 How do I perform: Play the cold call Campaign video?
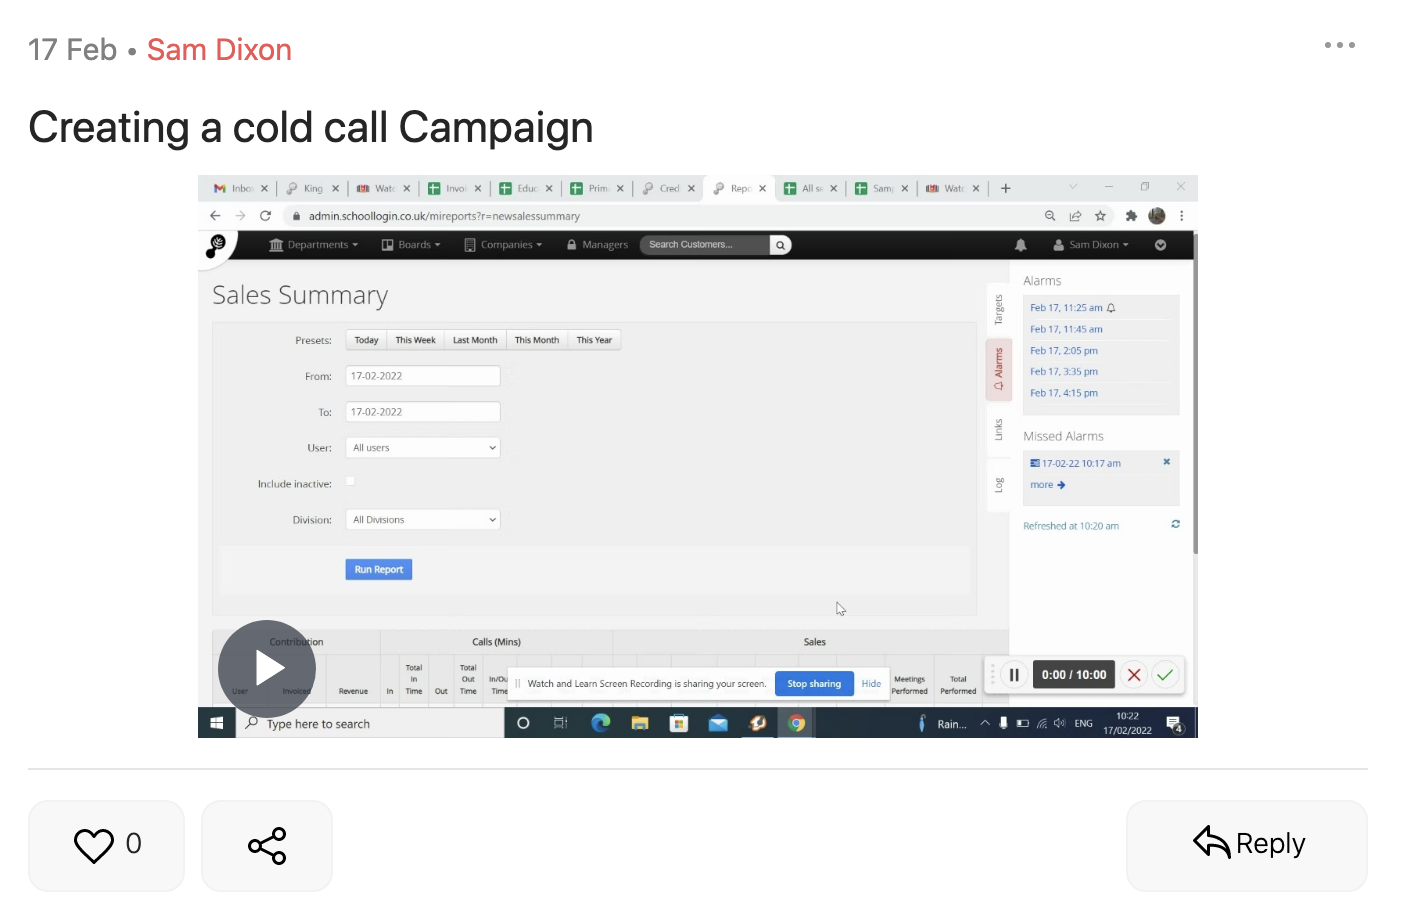click(x=267, y=668)
